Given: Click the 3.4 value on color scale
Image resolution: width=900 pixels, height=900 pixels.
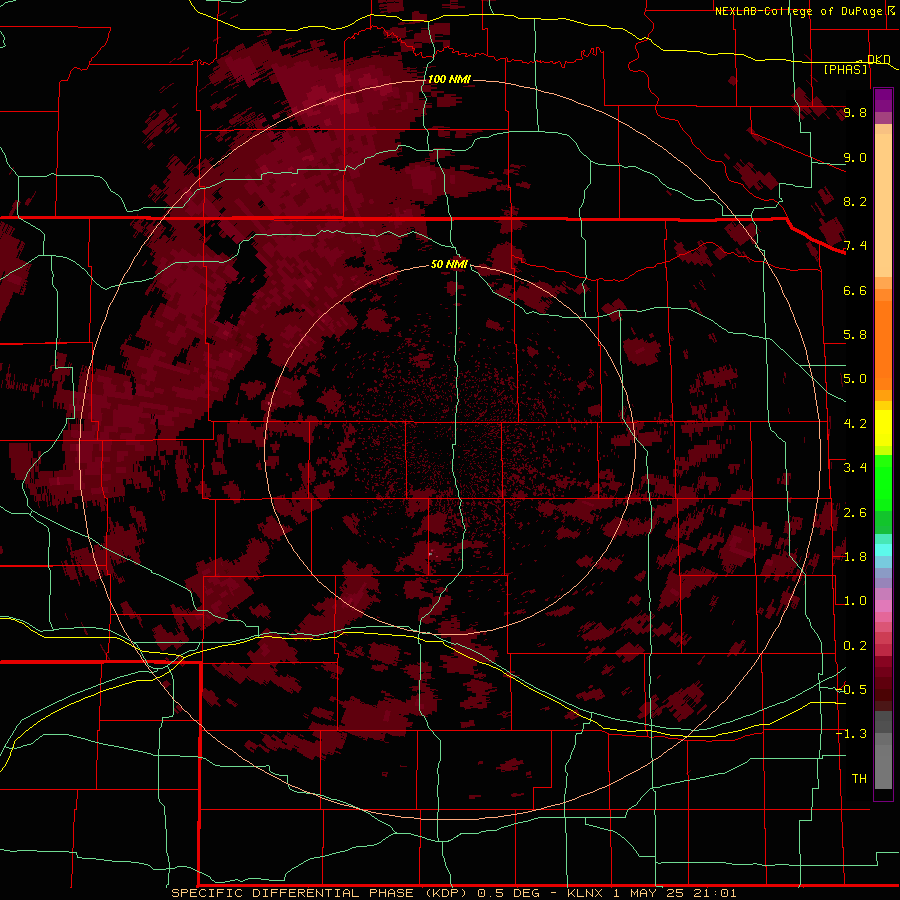Looking at the screenshot, I should point(855,468).
